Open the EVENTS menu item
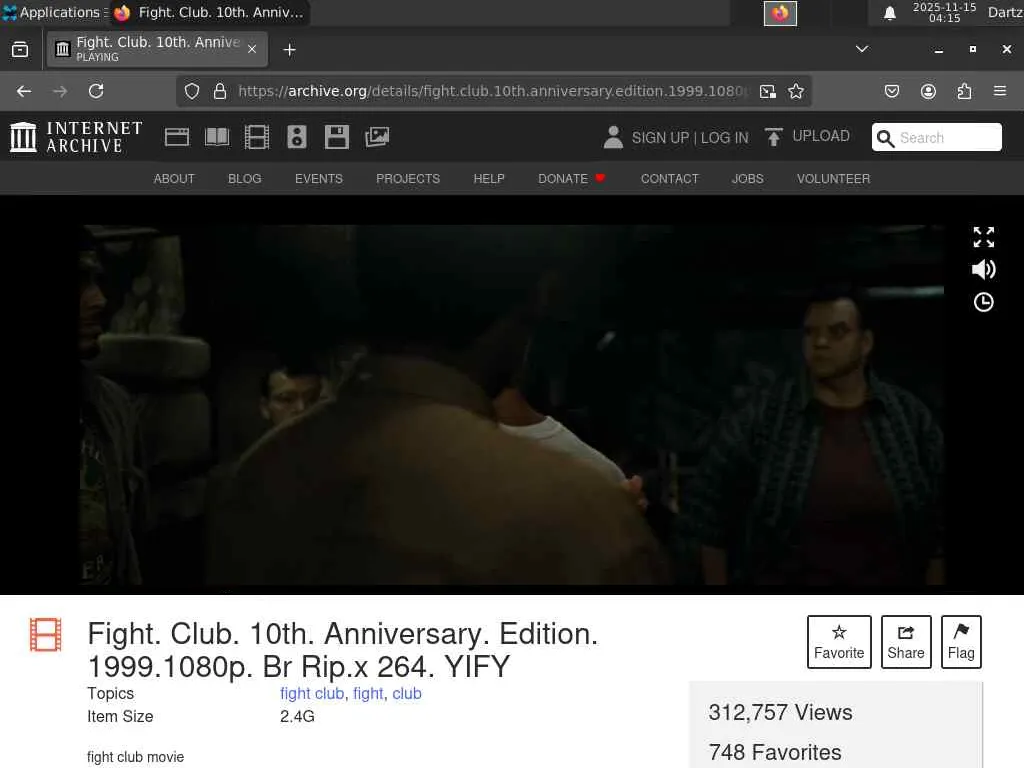 click(319, 179)
